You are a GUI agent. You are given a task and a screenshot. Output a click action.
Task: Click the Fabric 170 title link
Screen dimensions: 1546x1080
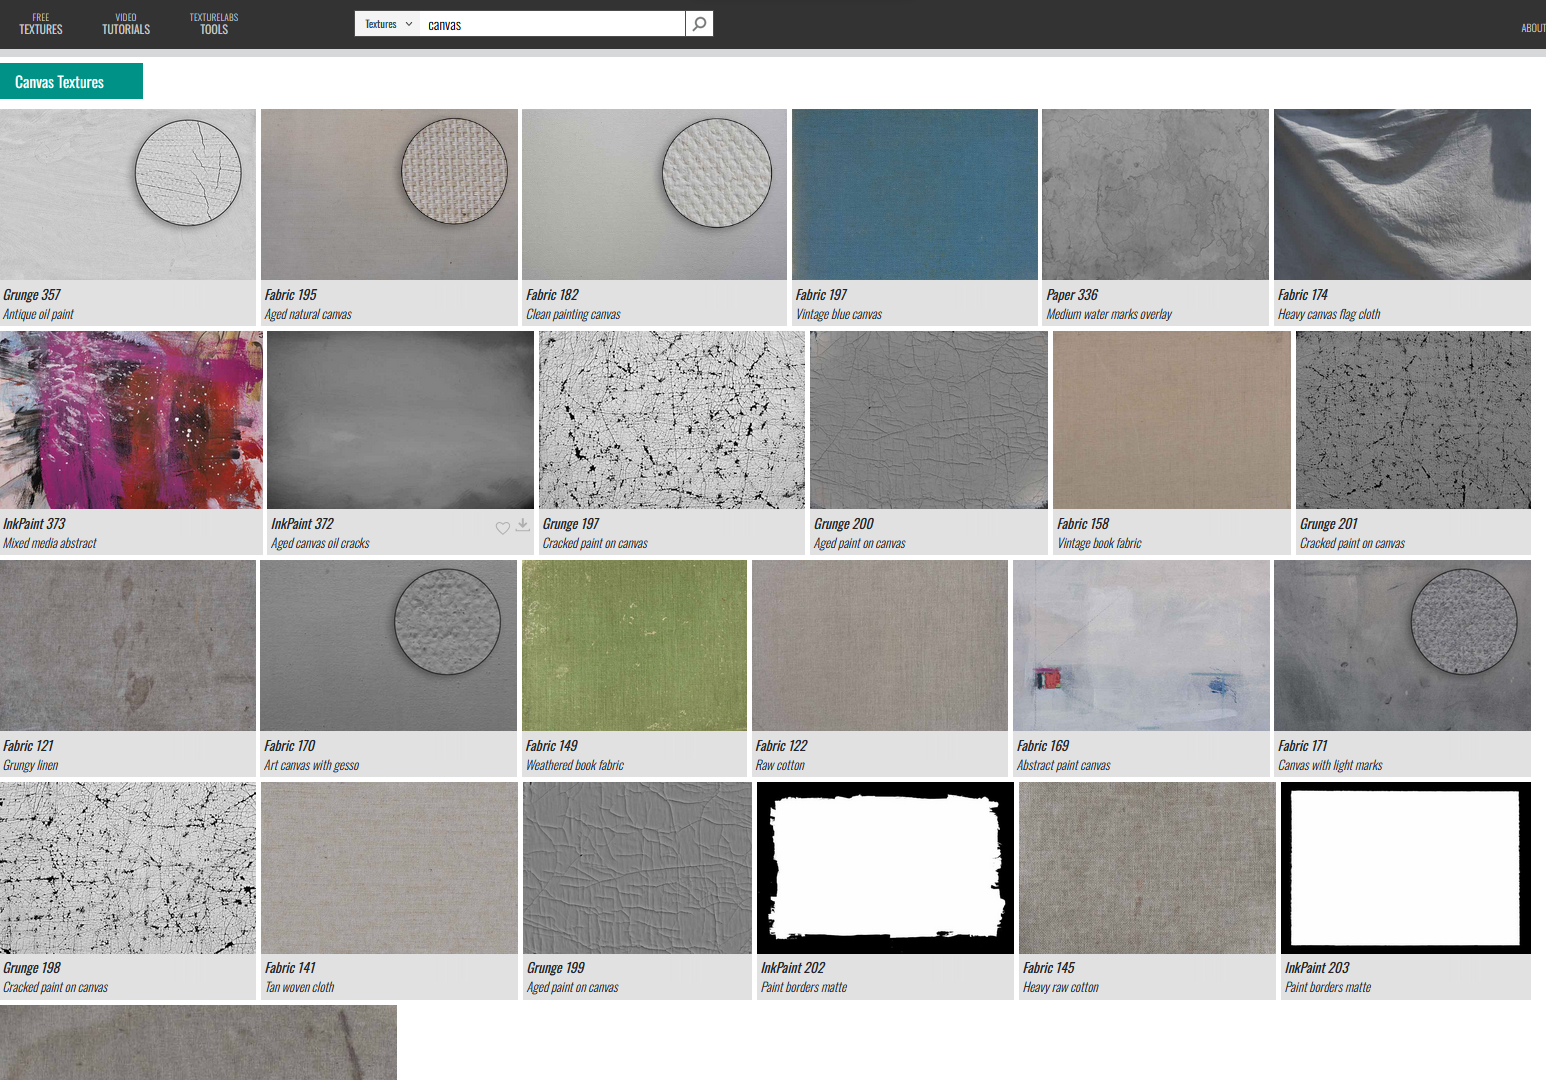coord(290,746)
